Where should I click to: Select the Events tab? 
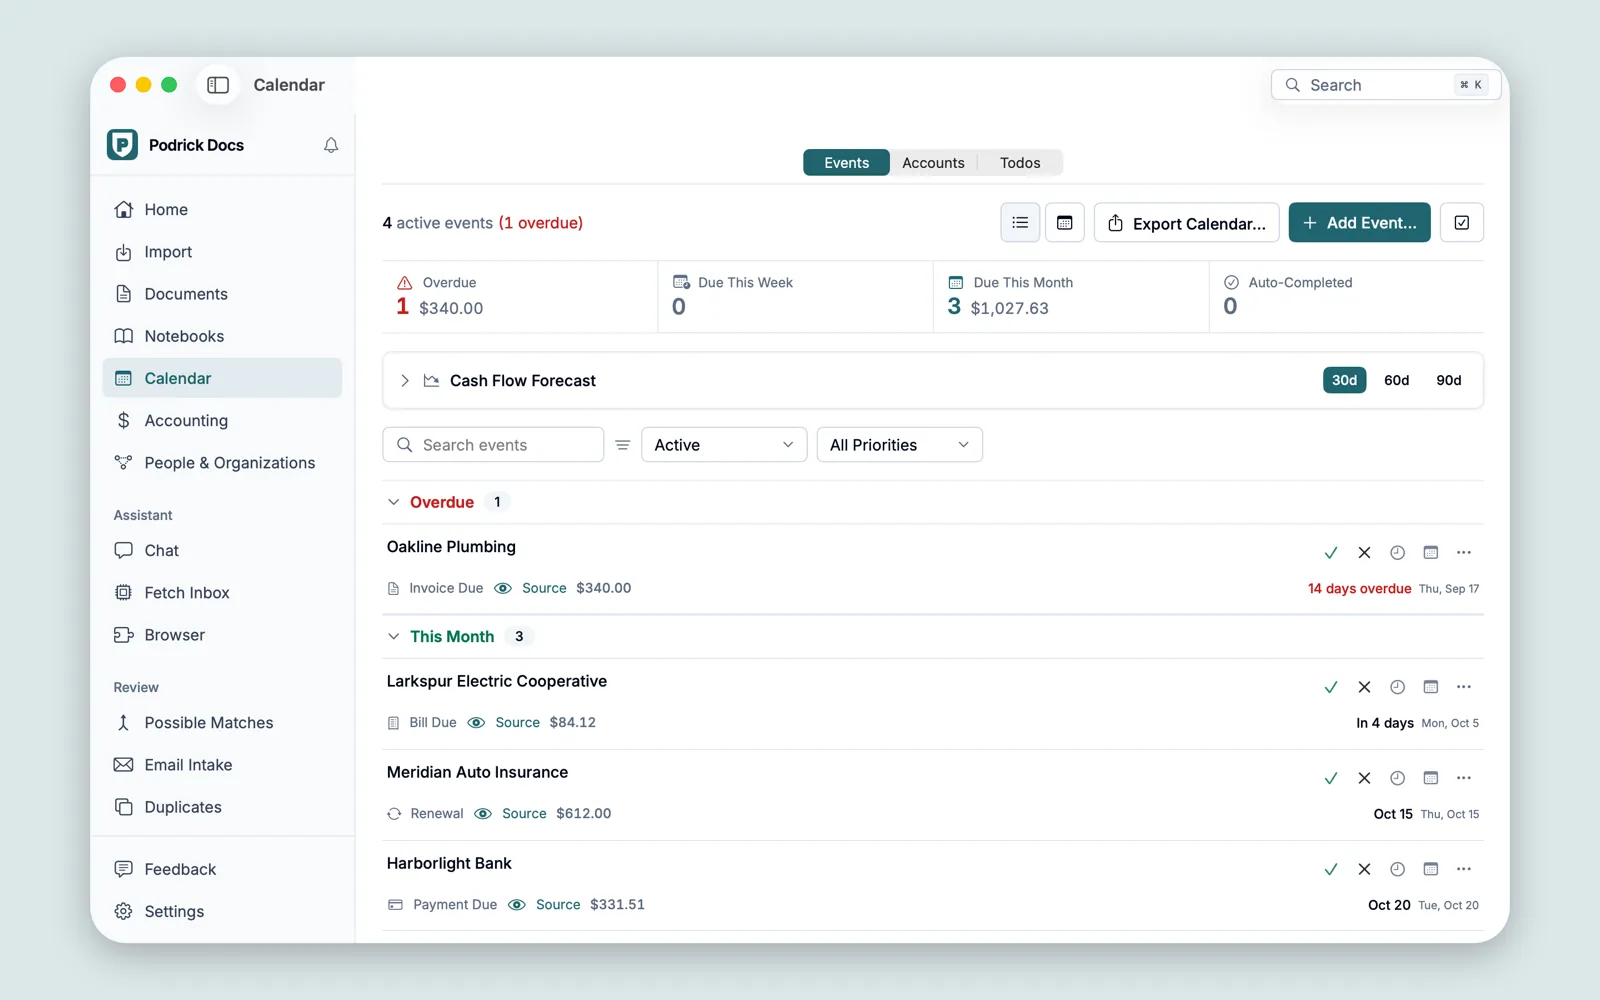(846, 163)
